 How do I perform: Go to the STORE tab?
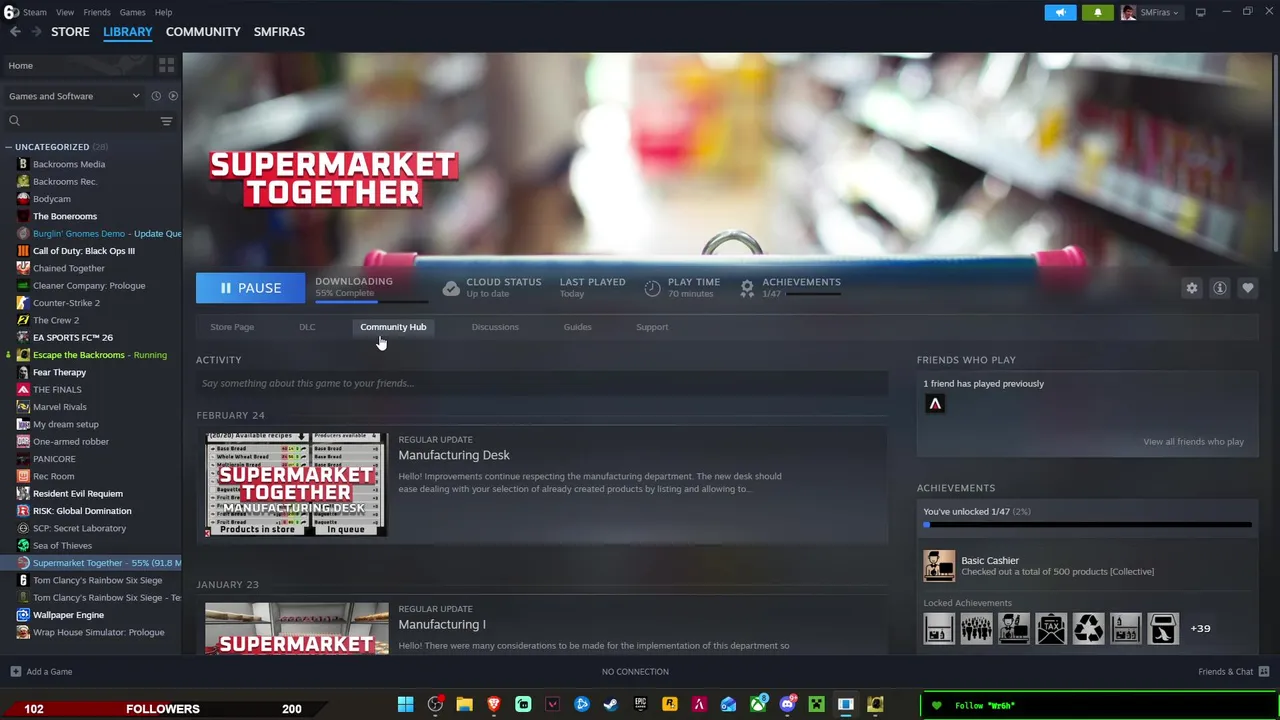pos(70,32)
